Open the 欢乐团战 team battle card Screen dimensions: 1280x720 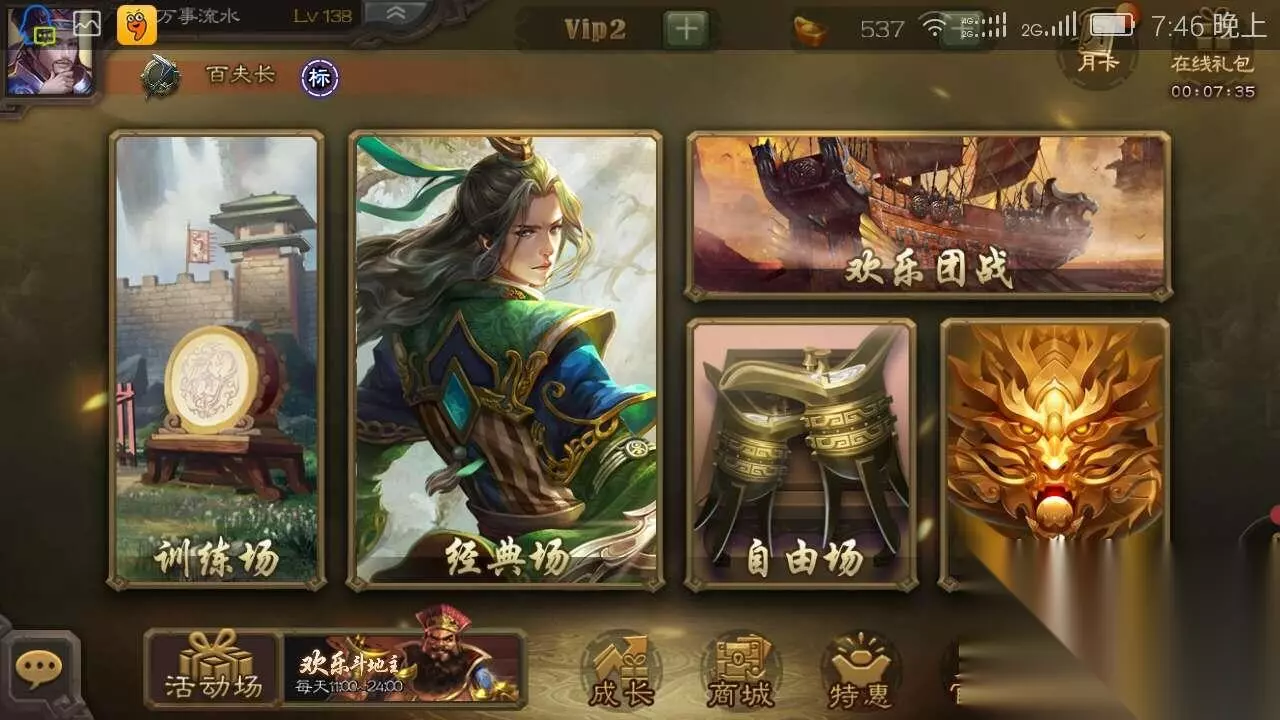929,215
